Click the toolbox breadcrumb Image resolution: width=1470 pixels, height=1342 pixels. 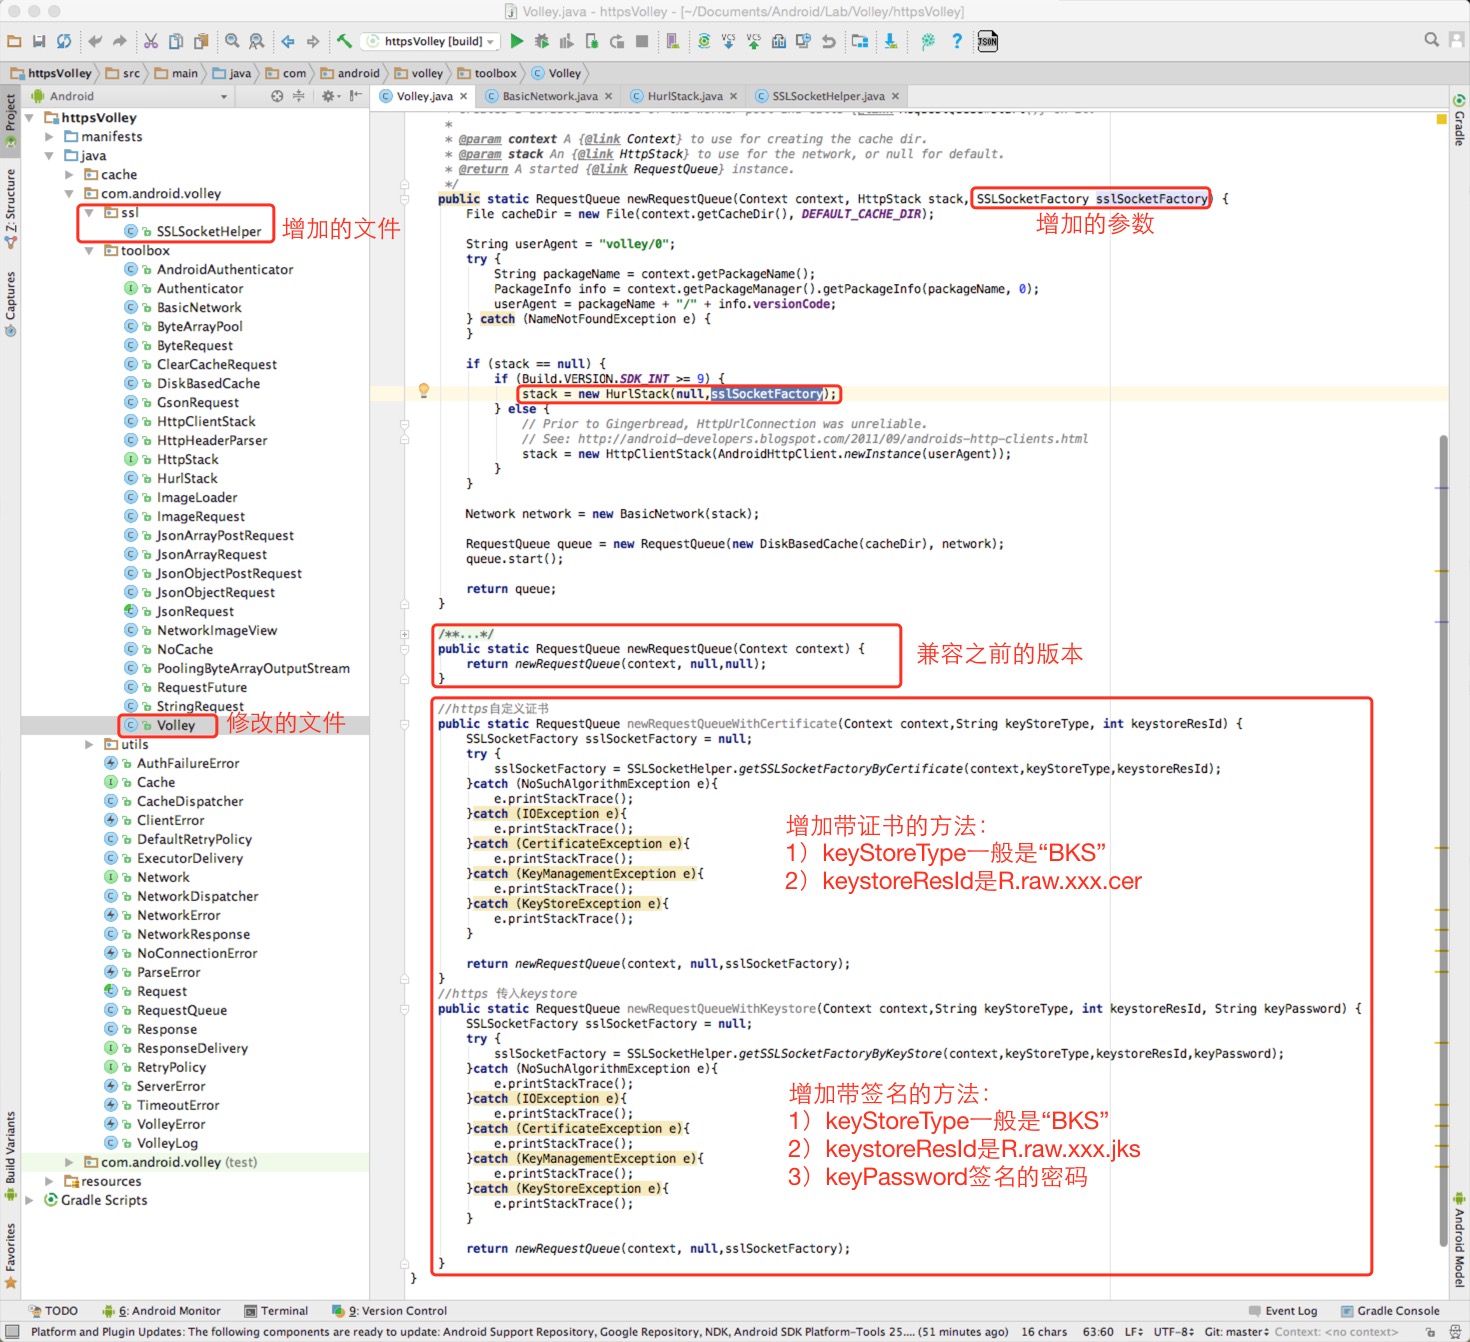488,73
